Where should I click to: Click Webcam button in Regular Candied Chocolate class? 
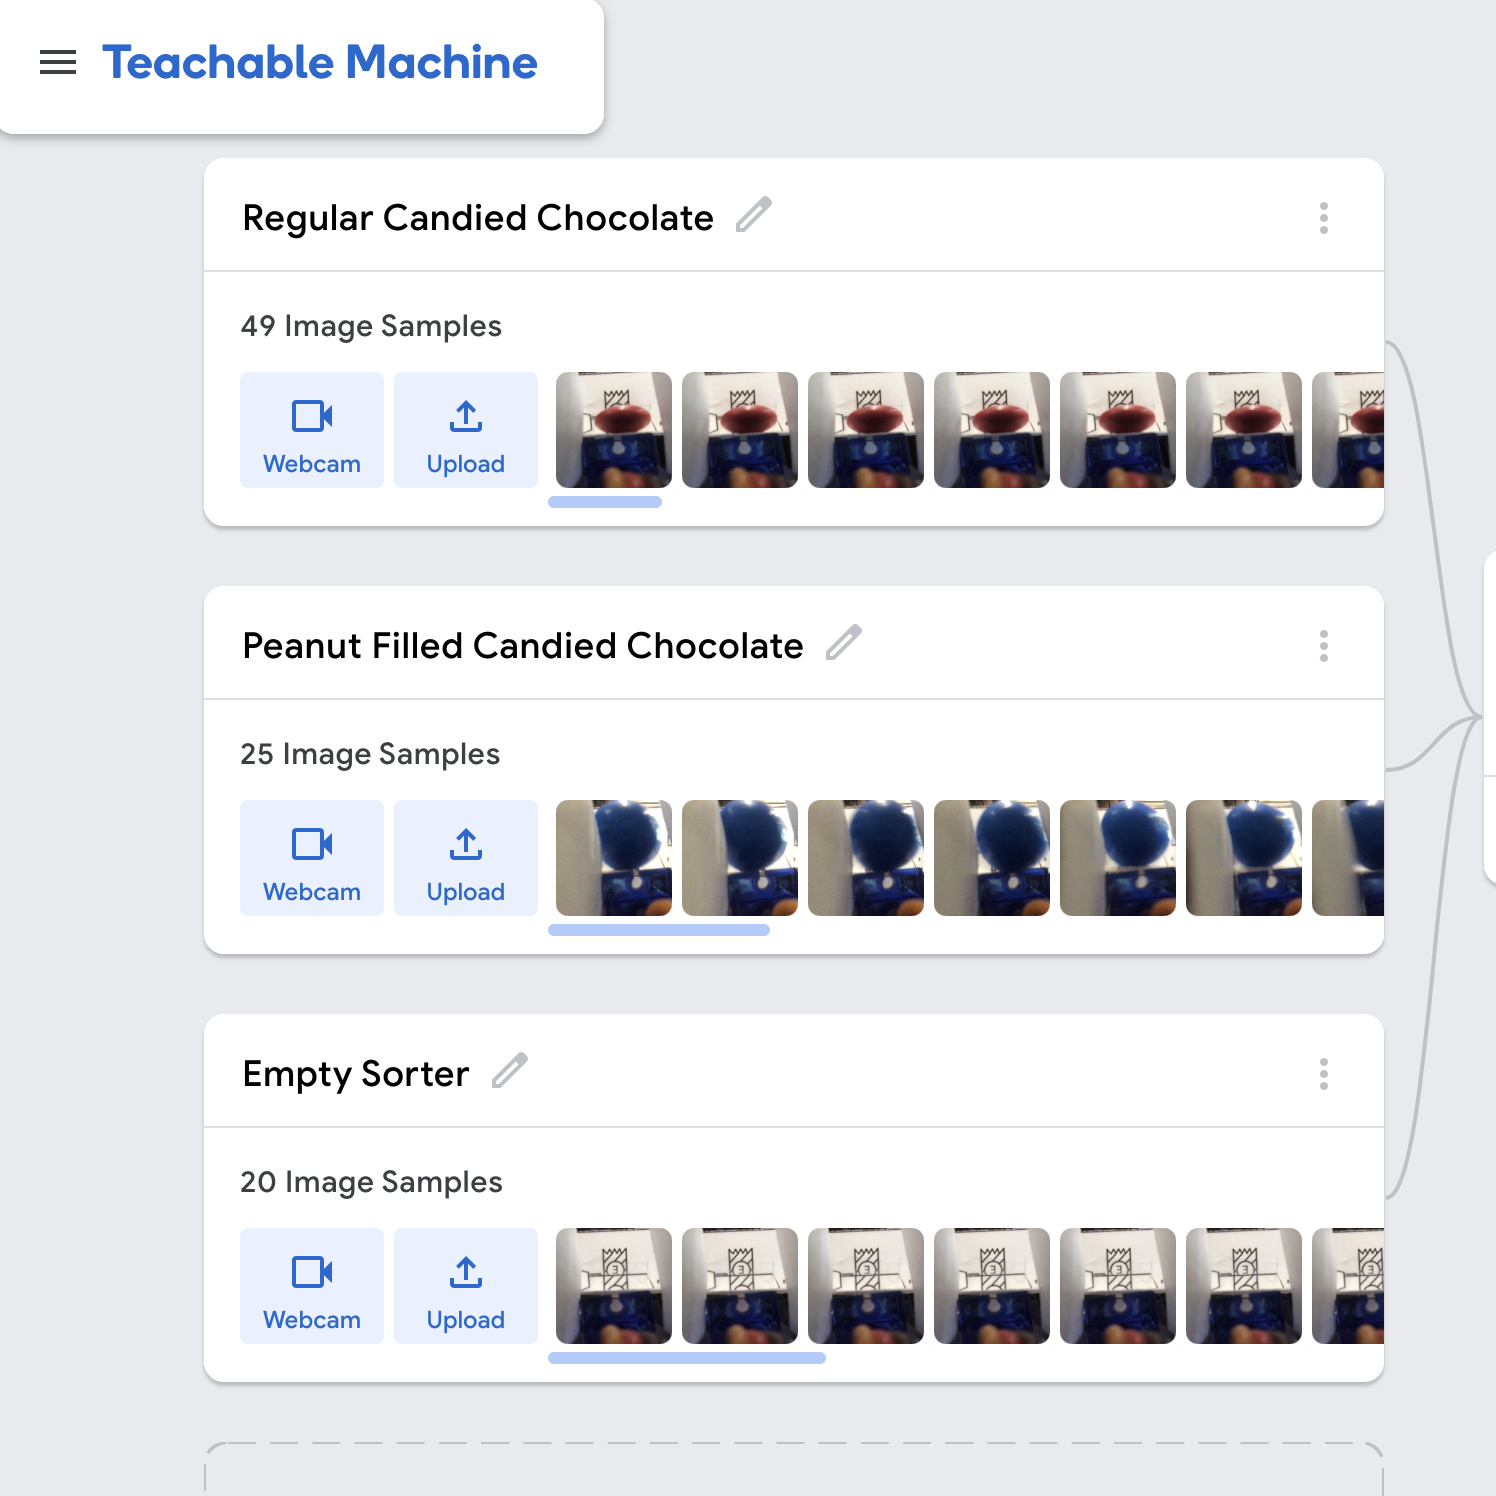coord(312,430)
